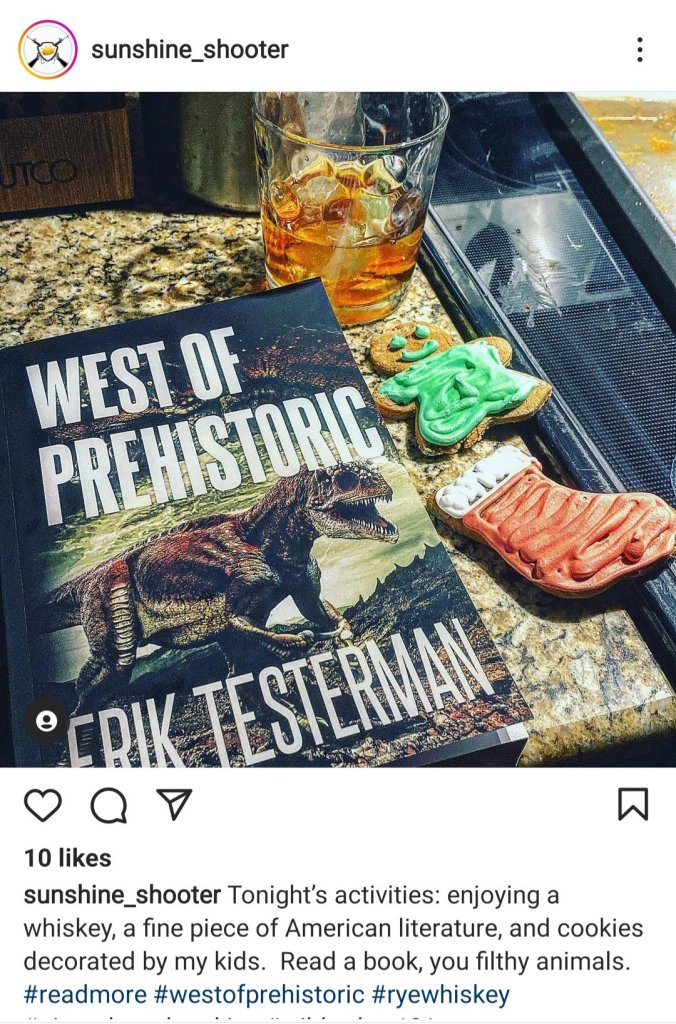
Task: Tap the caption text "Tonight's activities"
Action: pos(332,895)
